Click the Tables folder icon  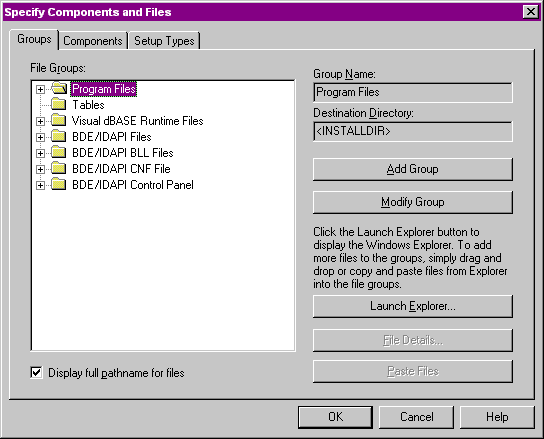[x=59, y=104]
